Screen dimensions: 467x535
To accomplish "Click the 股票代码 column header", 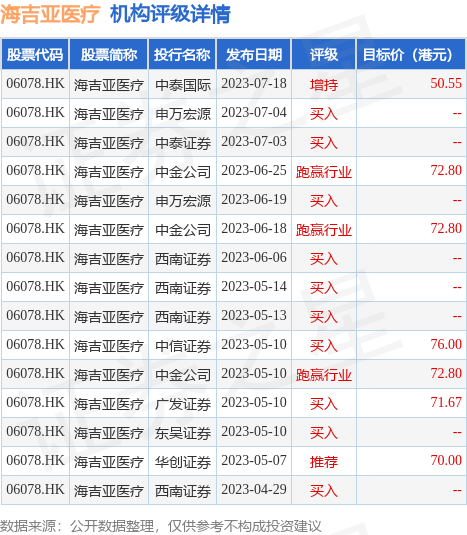I will point(35,55).
